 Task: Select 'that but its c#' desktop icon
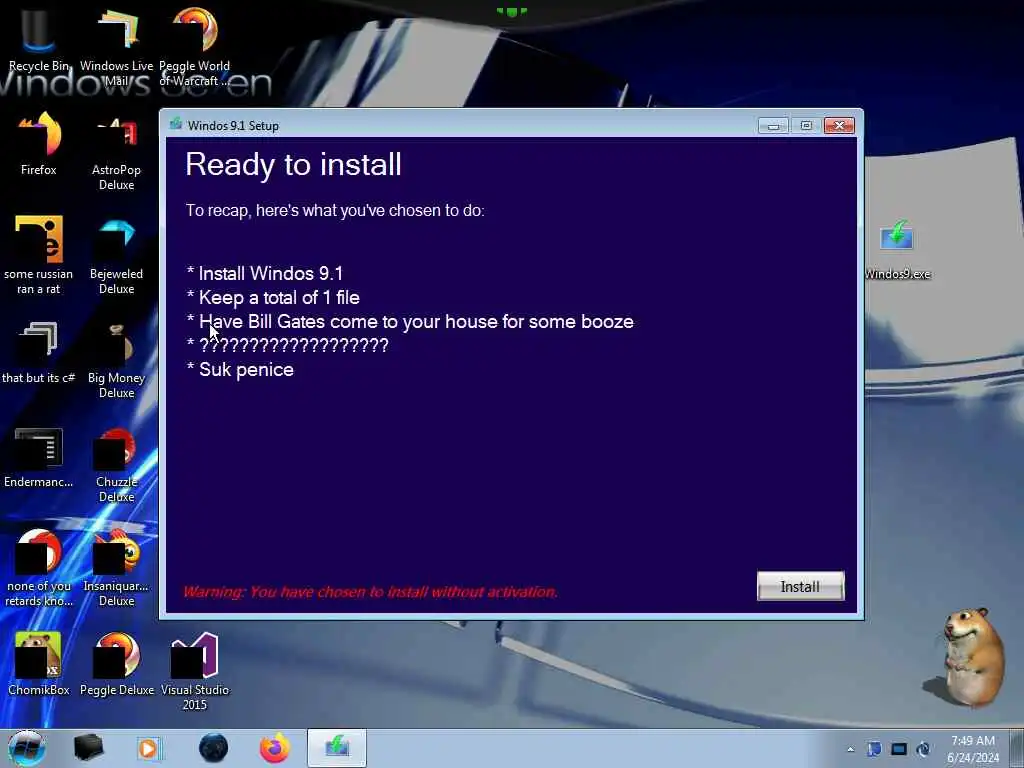tap(39, 353)
